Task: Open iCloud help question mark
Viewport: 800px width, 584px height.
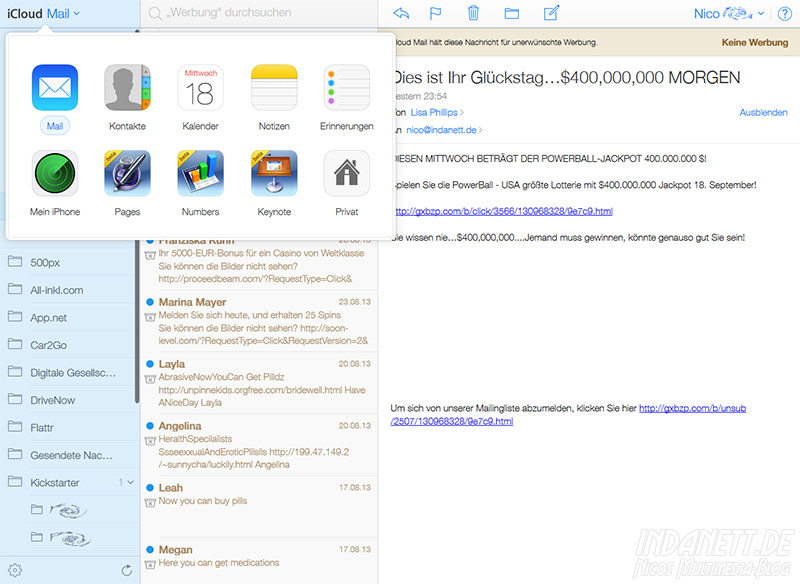Action: point(785,14)
